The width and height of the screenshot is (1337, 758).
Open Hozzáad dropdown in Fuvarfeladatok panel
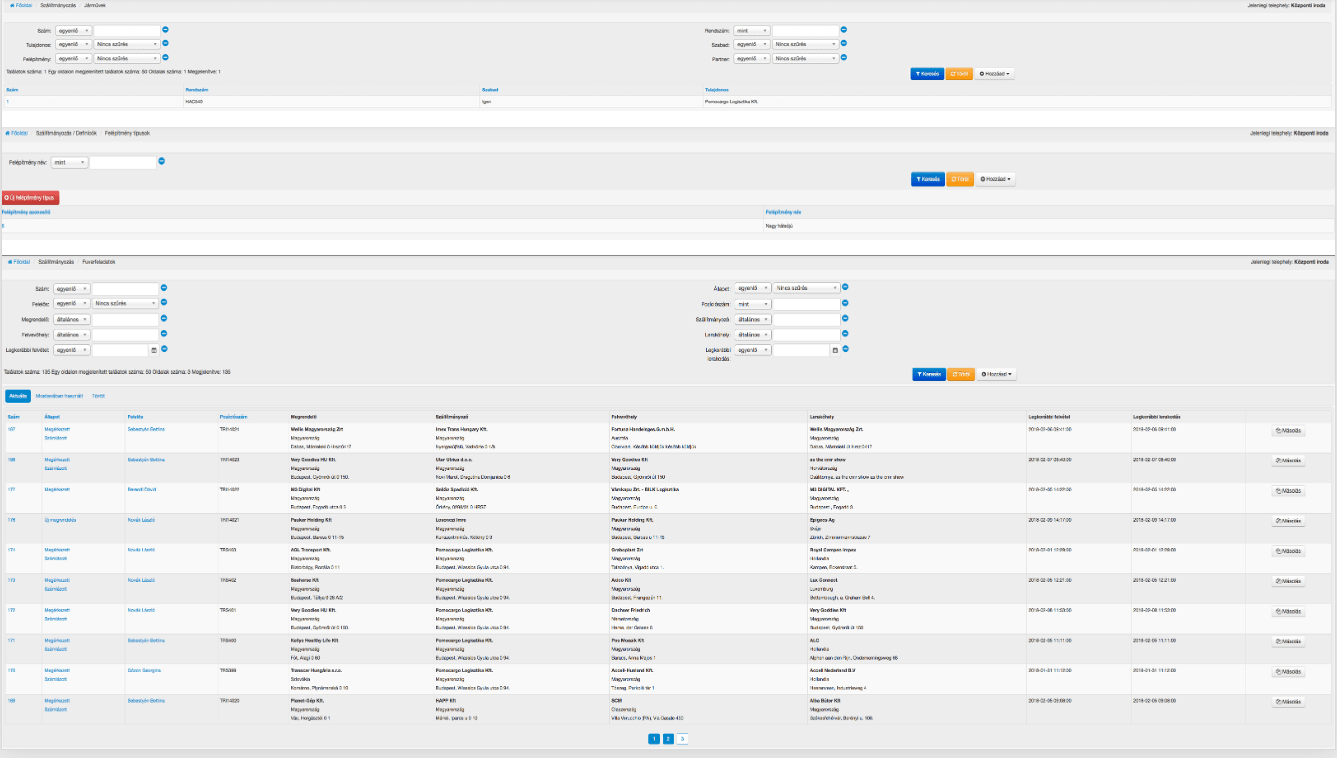pos(995,374)
